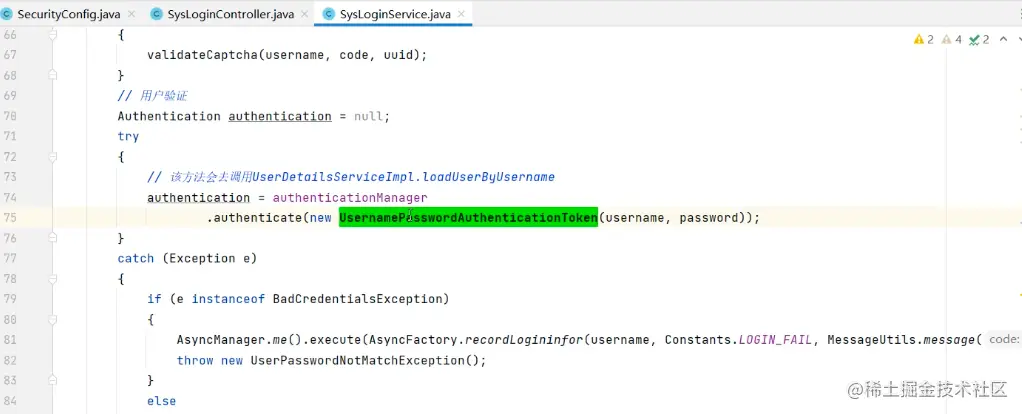The image size is (1022, 414).
Task: Click the .authenticate method call
Action: coord(254,218)
